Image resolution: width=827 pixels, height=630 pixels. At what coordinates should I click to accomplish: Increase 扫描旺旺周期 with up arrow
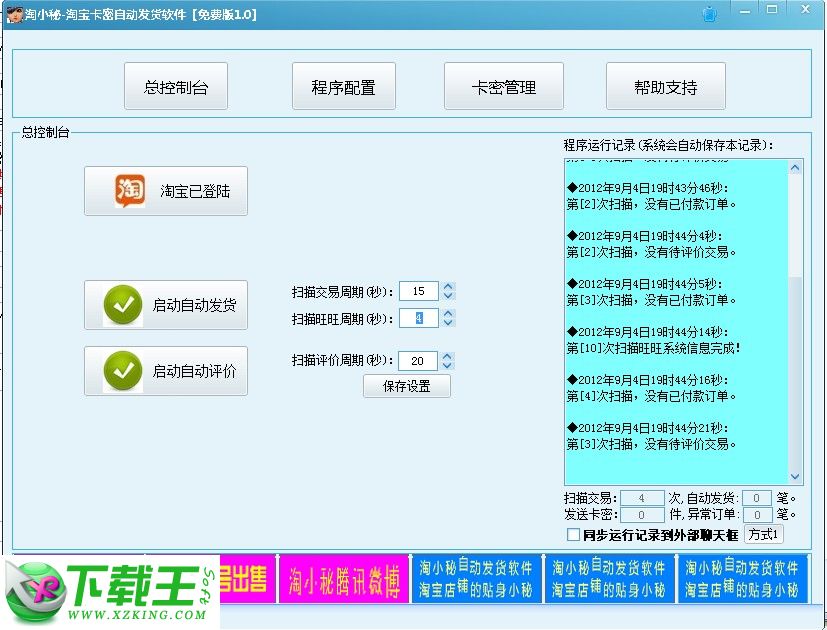pyautogui.click(x=448, y=313)
